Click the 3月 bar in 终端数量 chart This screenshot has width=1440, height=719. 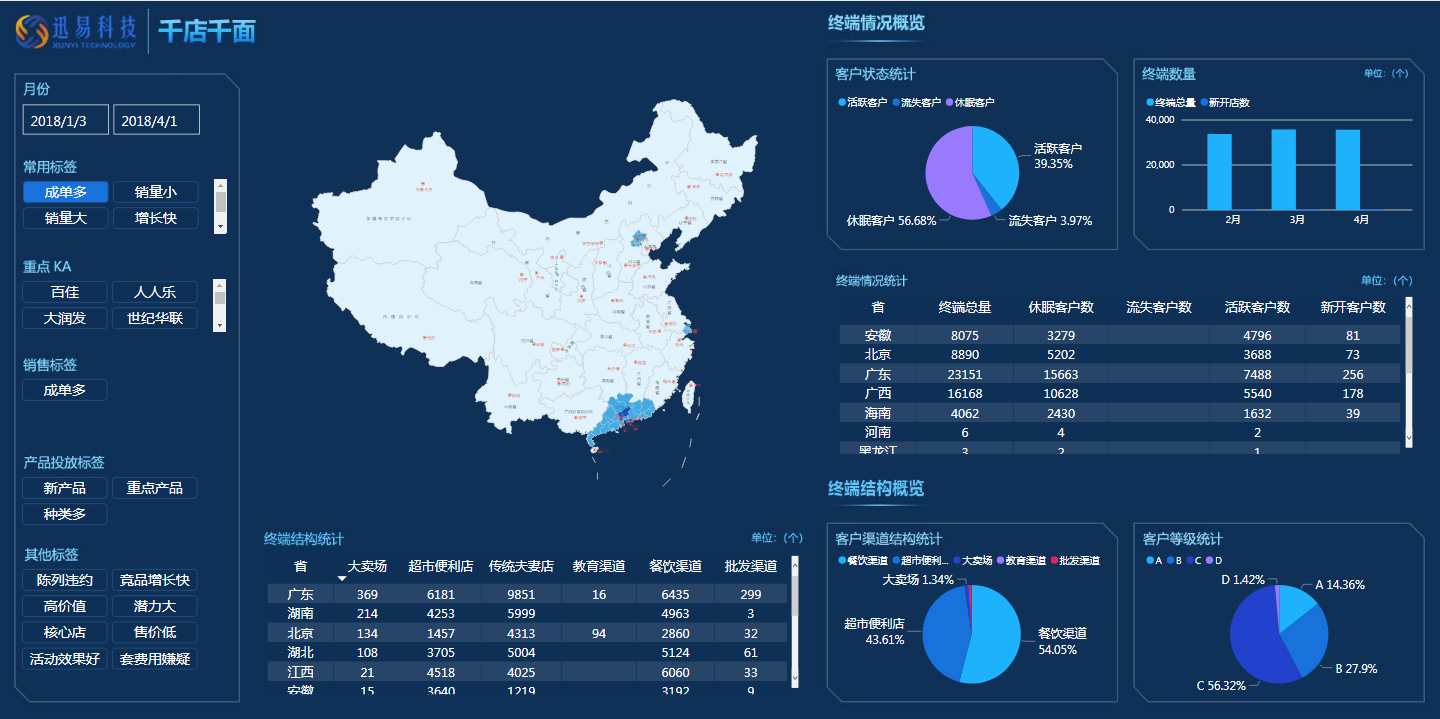coord(1284,170)
